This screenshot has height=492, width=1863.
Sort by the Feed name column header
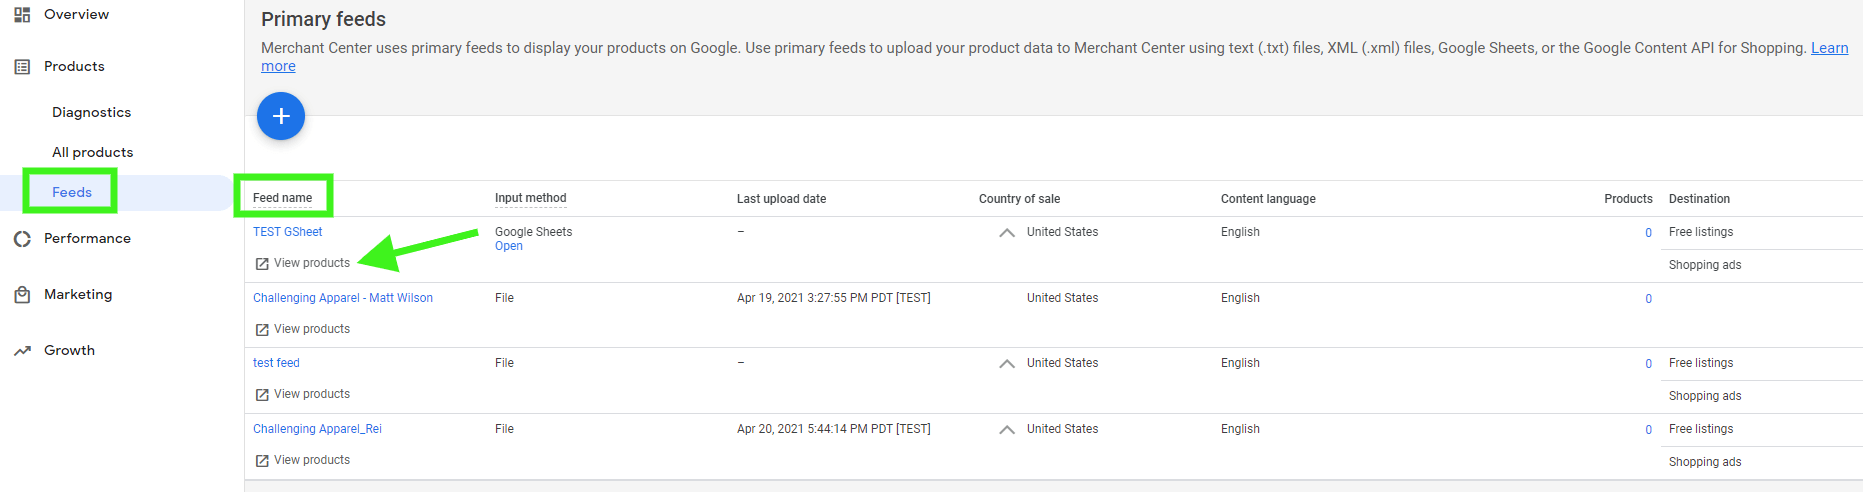pos(283,198)
